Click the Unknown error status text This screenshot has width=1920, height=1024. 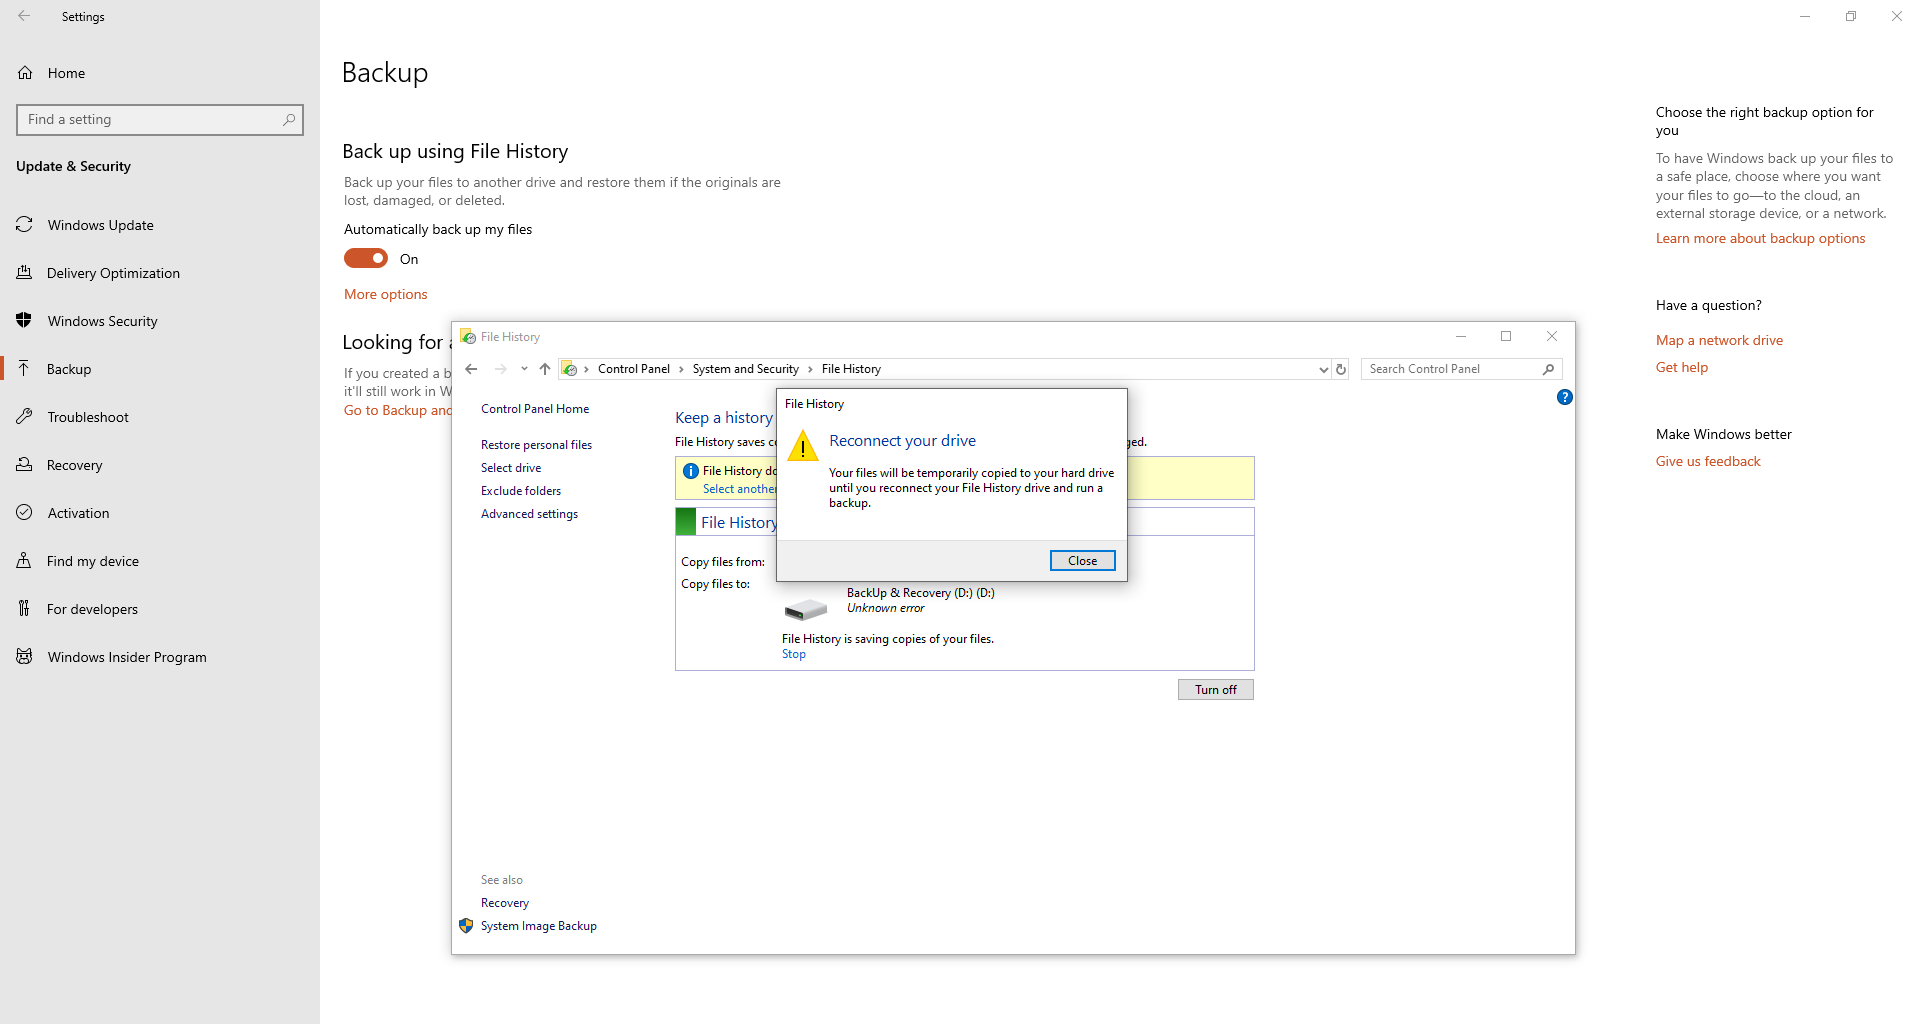pos(885,608)
